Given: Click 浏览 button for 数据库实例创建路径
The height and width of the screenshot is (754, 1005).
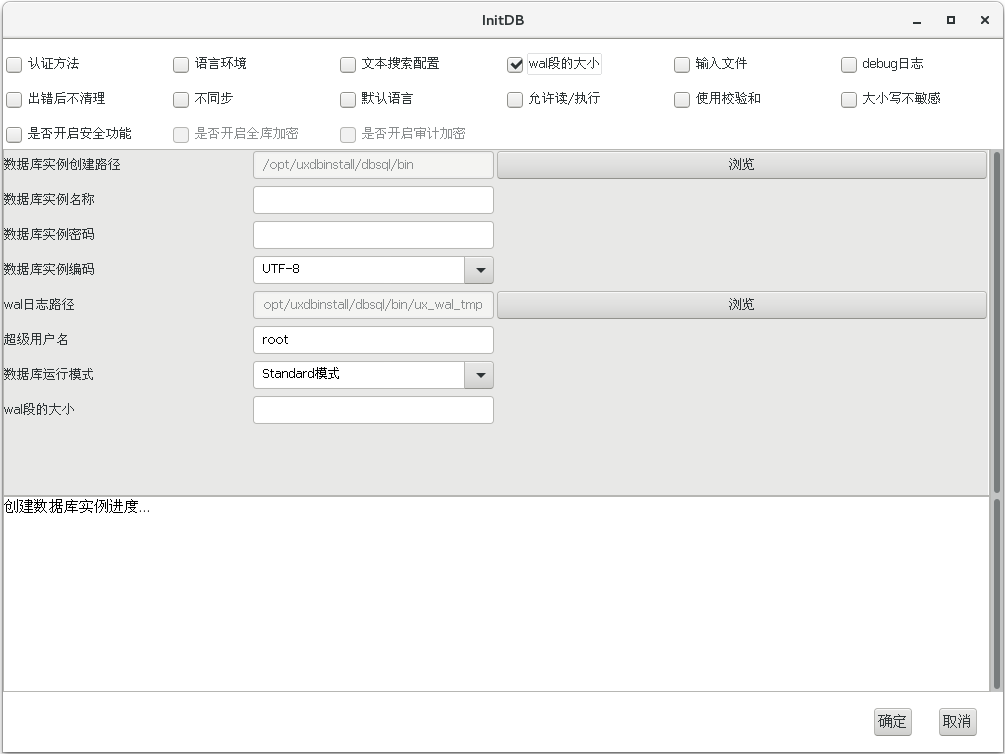Looking at the screenshot, I should tap(741, 165).
